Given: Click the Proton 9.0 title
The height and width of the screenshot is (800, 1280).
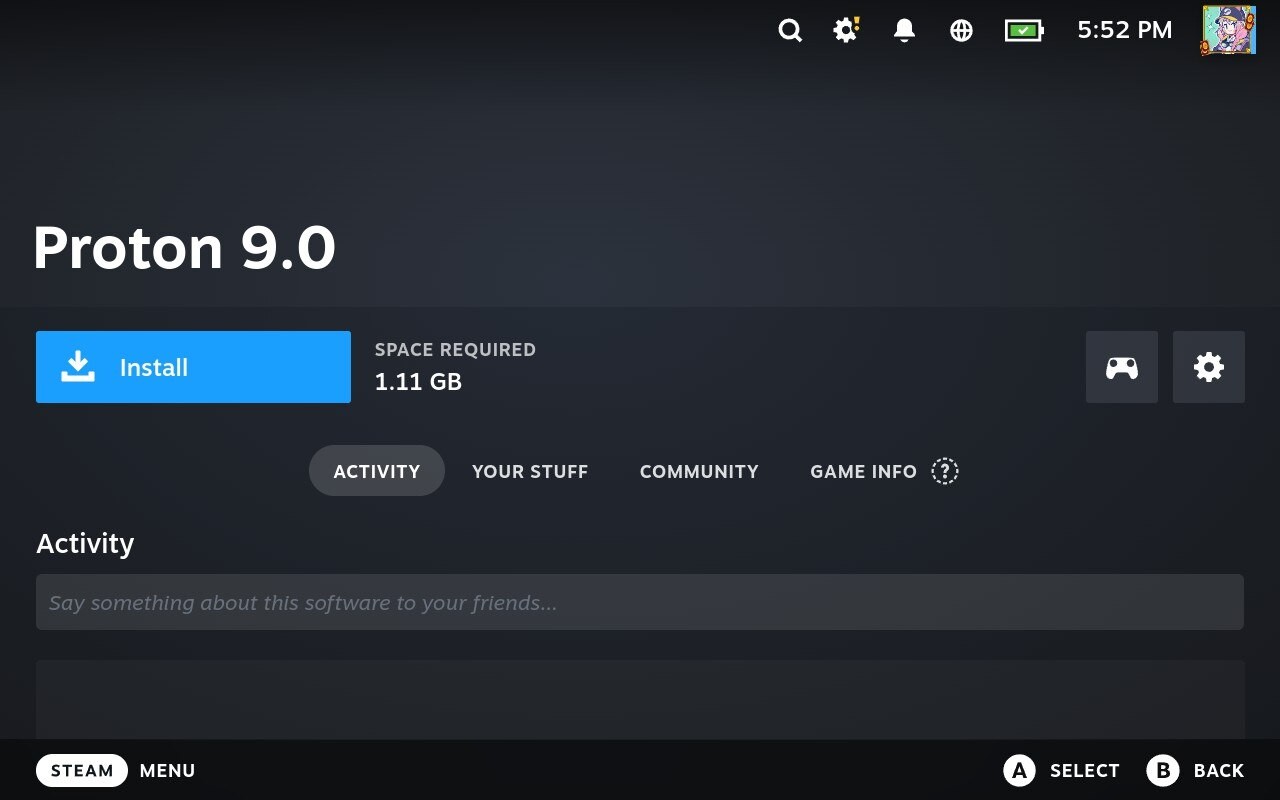Looking at the screenshot, I should click(185, 248).
